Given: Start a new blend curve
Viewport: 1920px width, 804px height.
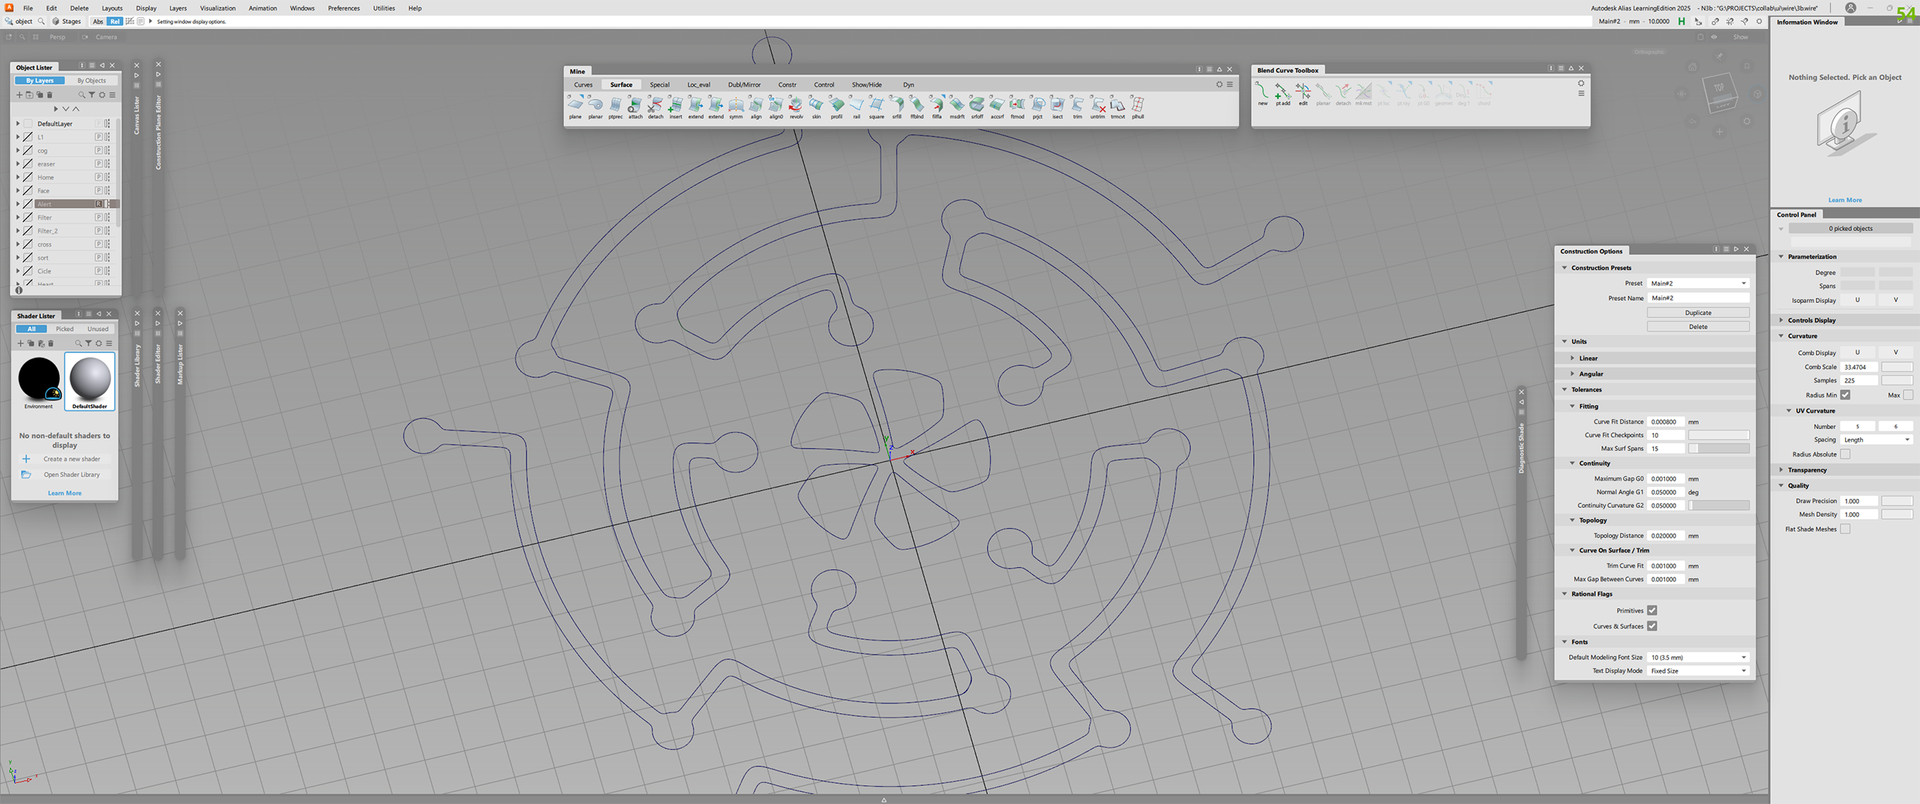Looking at the screenshot, I should pyautogui.click(x=1262, y=93).
